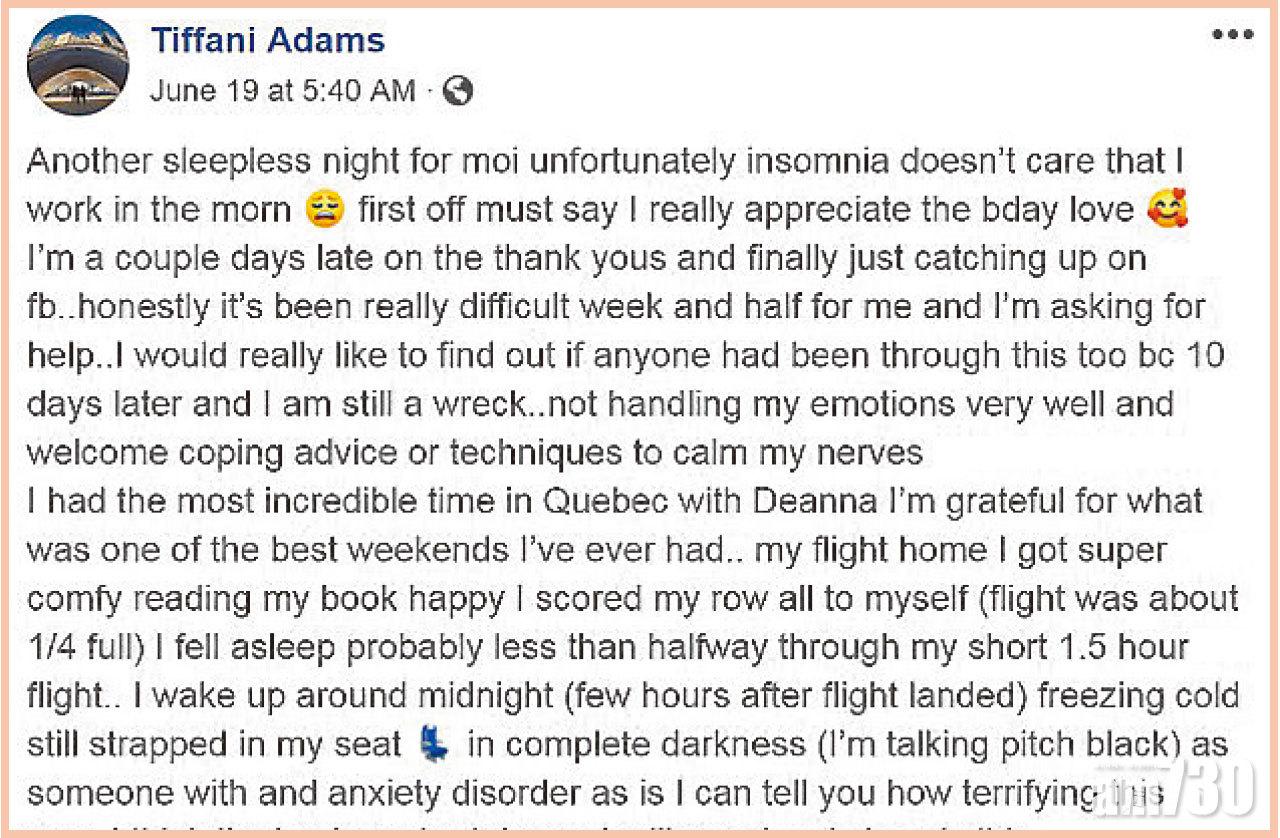The height and width of the screenshot is (838, 1280).
Task: Open the "June 19 at 5:40 AM" timestamp
Action: tap(282, 91)
